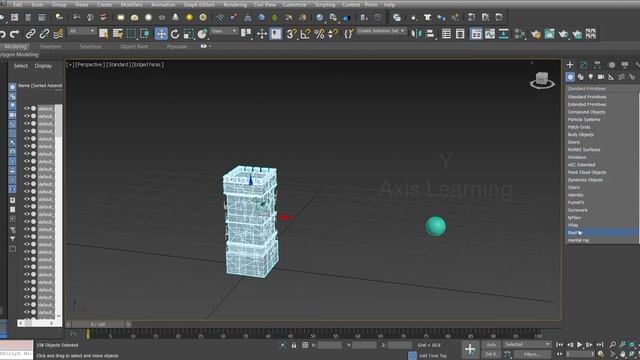Viewport: 640px width, 360px height.
Task: Open the selection filter 'All' dropdown
Action: (x=82, y=31)
